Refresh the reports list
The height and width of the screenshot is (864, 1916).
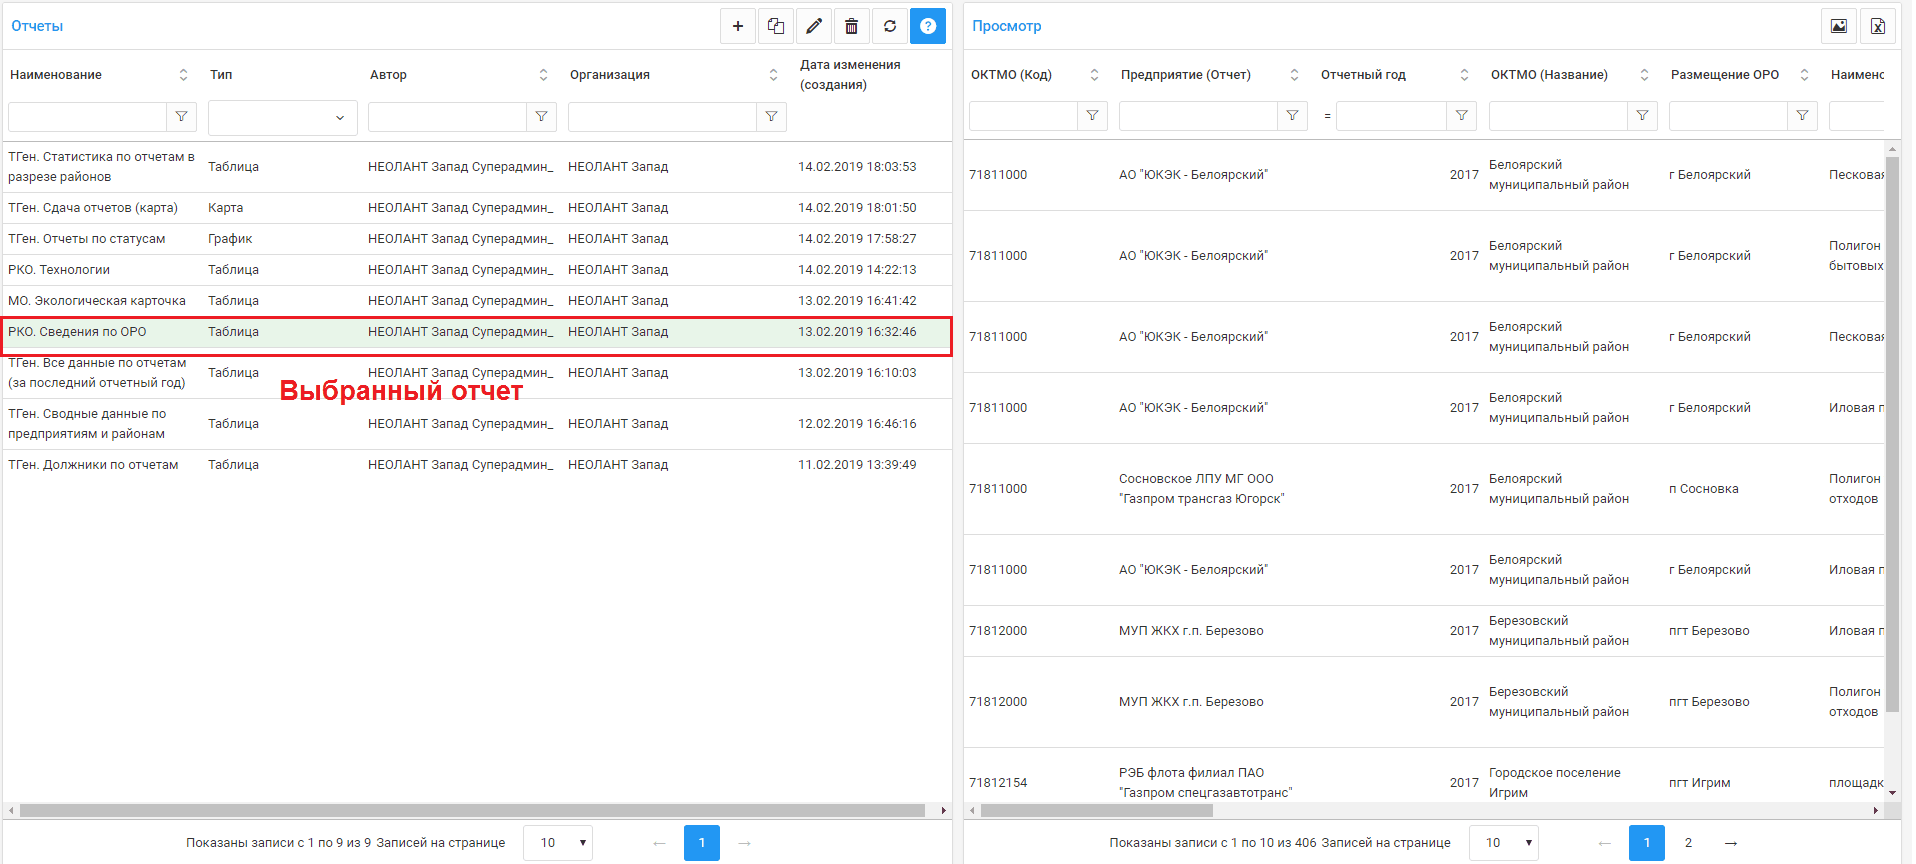click(890, 26)
